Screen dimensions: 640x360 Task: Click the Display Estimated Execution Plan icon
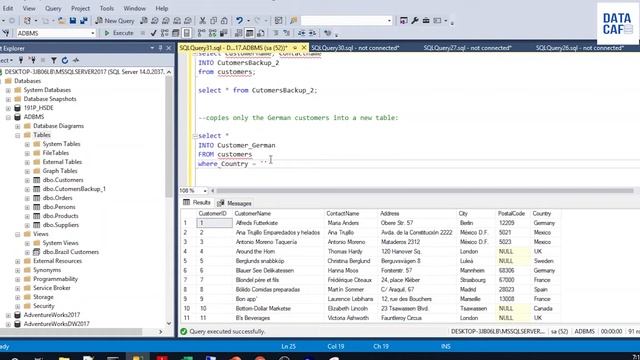pos(164,33)
